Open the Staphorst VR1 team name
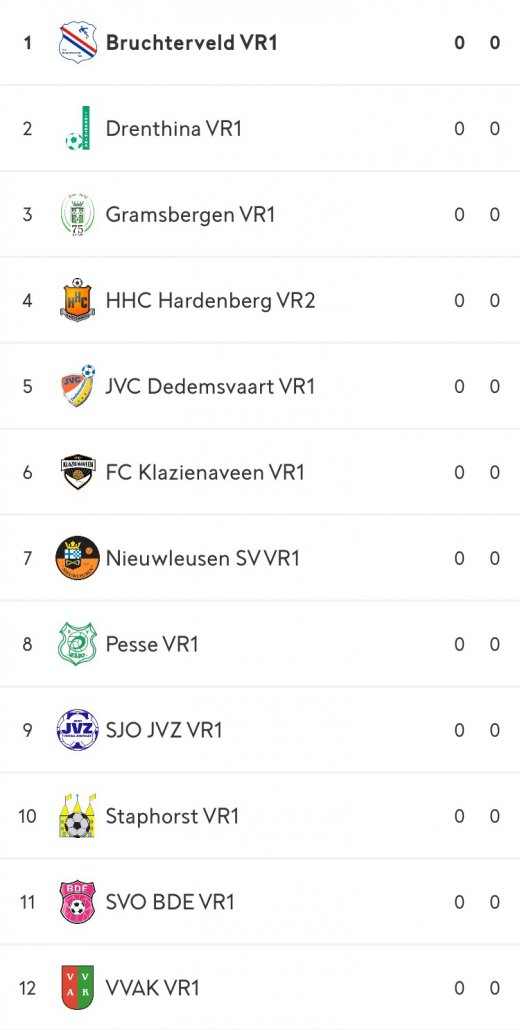Image resolution: width=520 pixels, height=1030 pixels. (x=172, y=816)
